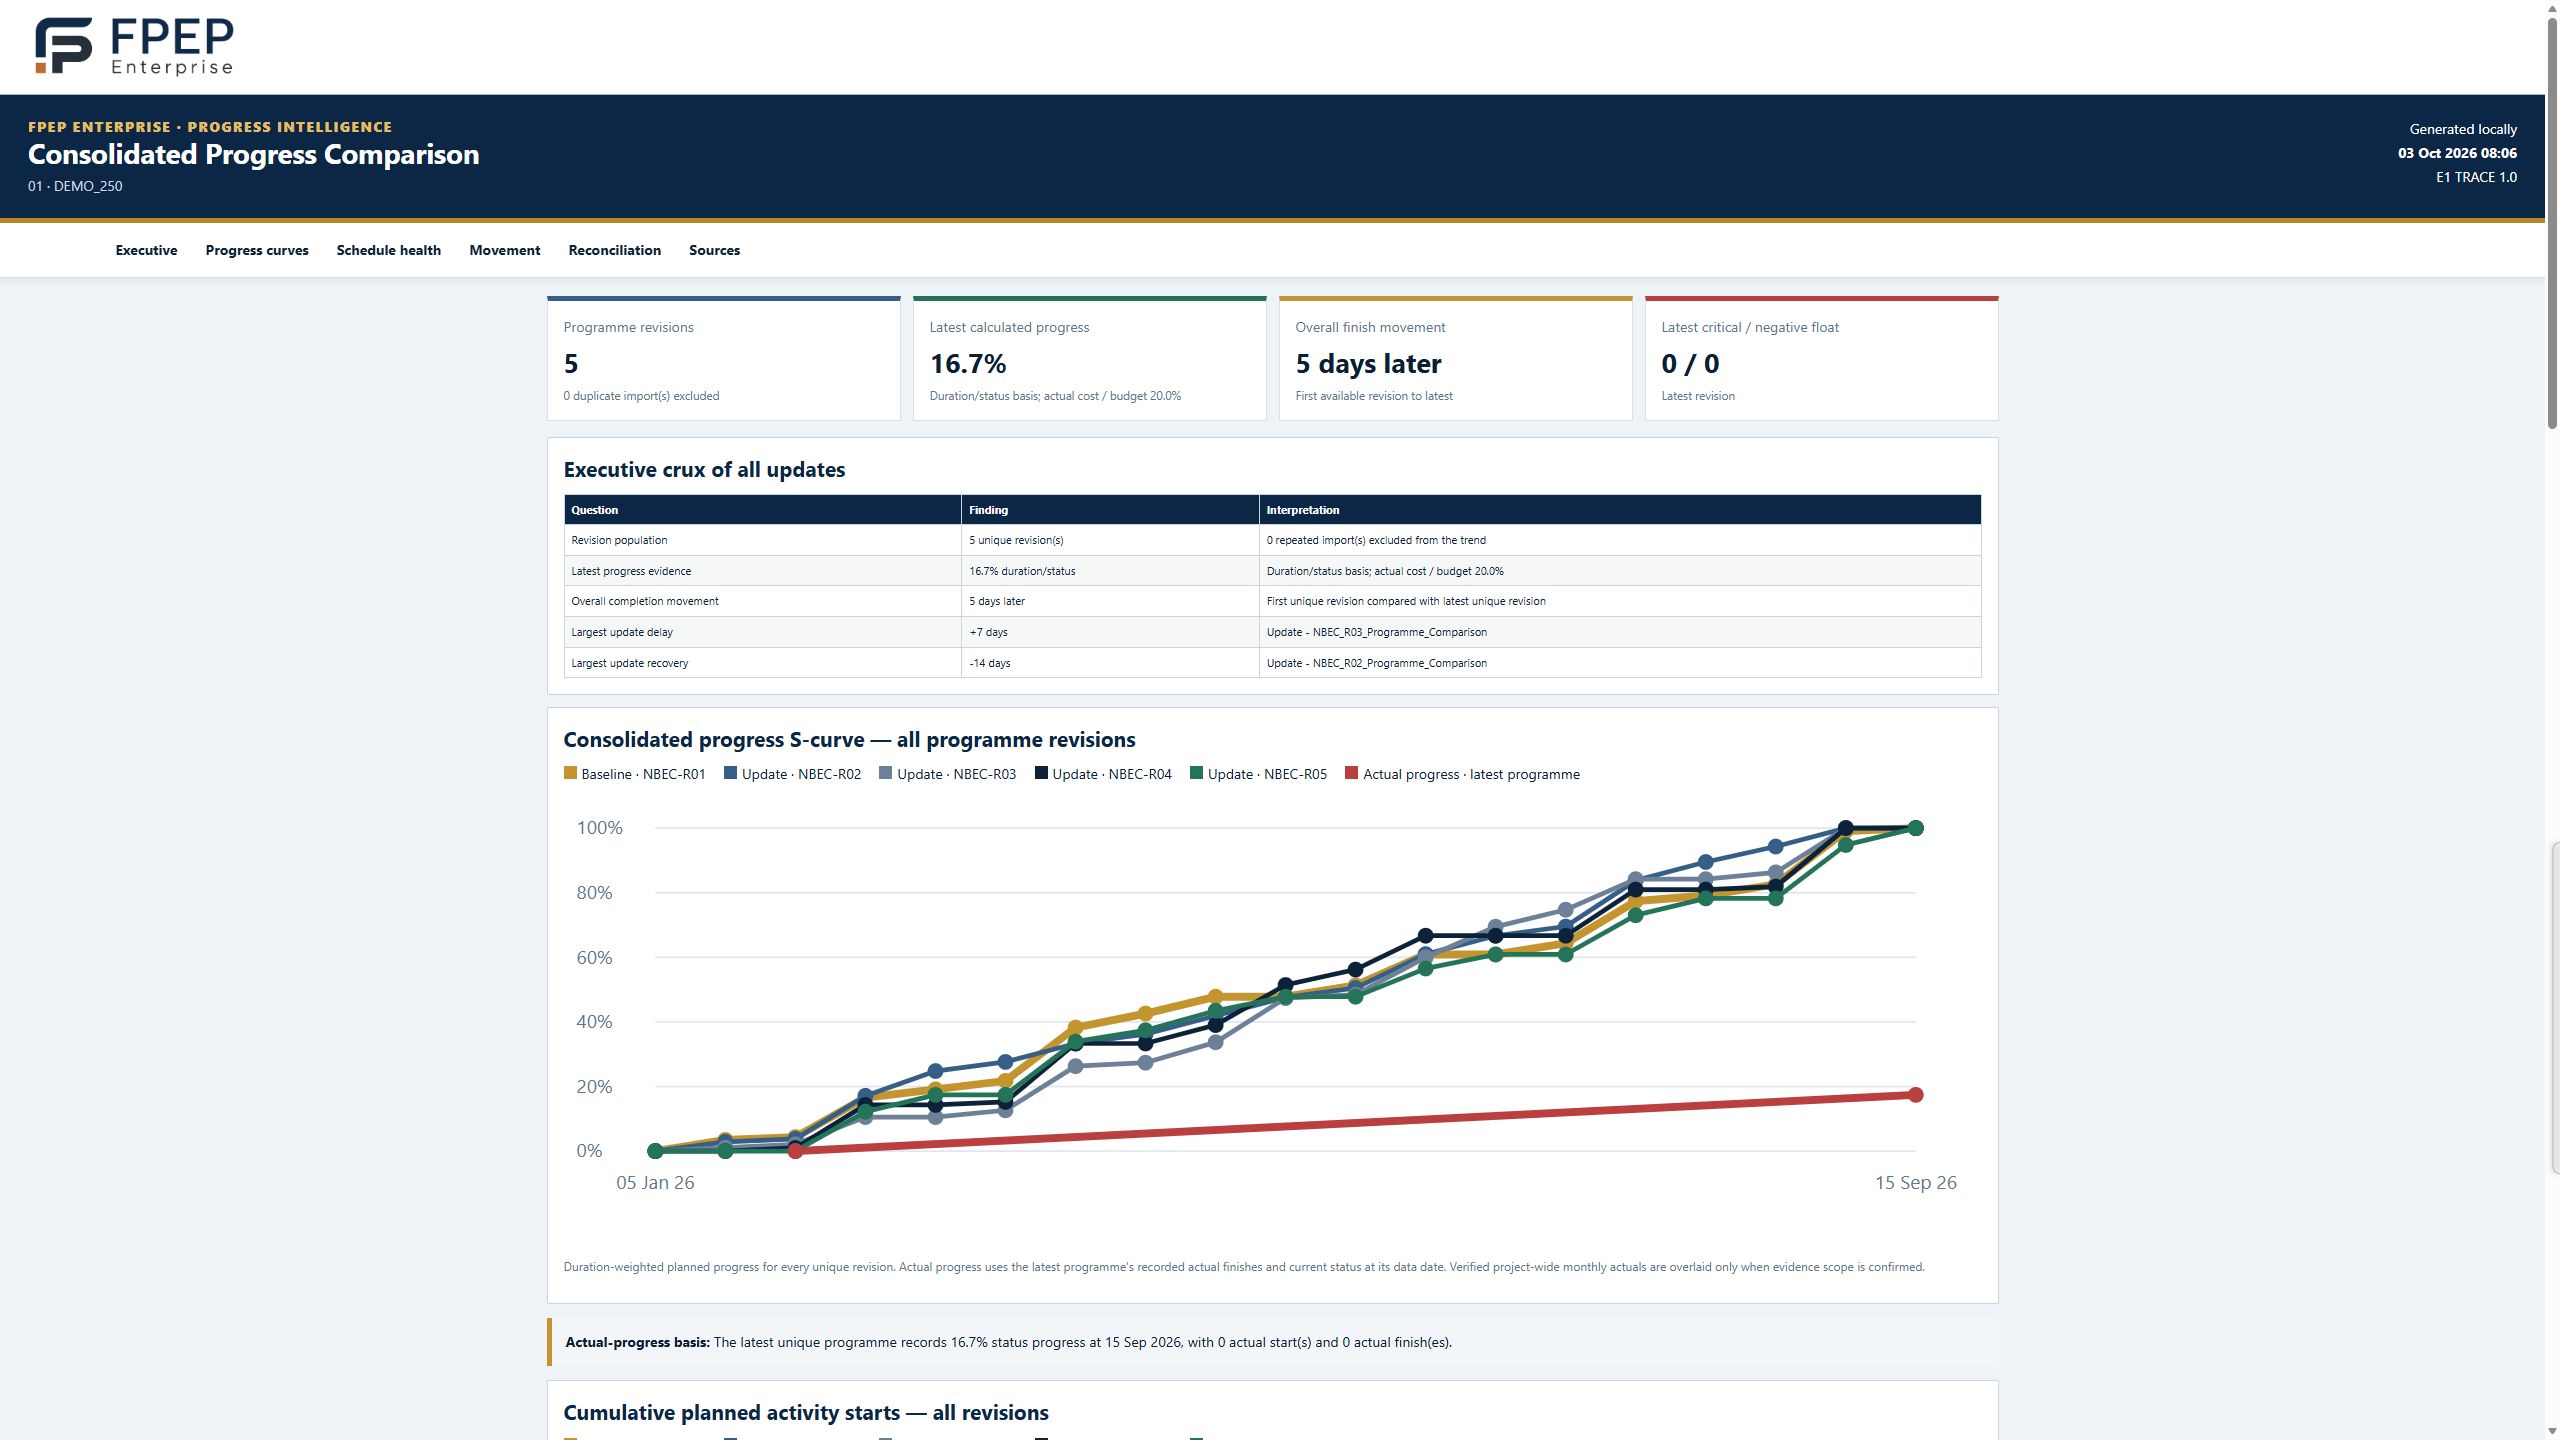Image resolution: width=2560 pixels, height=1440 pixels.
Task: Click the 100% y-axis label
Action: [x=599, y=828]
